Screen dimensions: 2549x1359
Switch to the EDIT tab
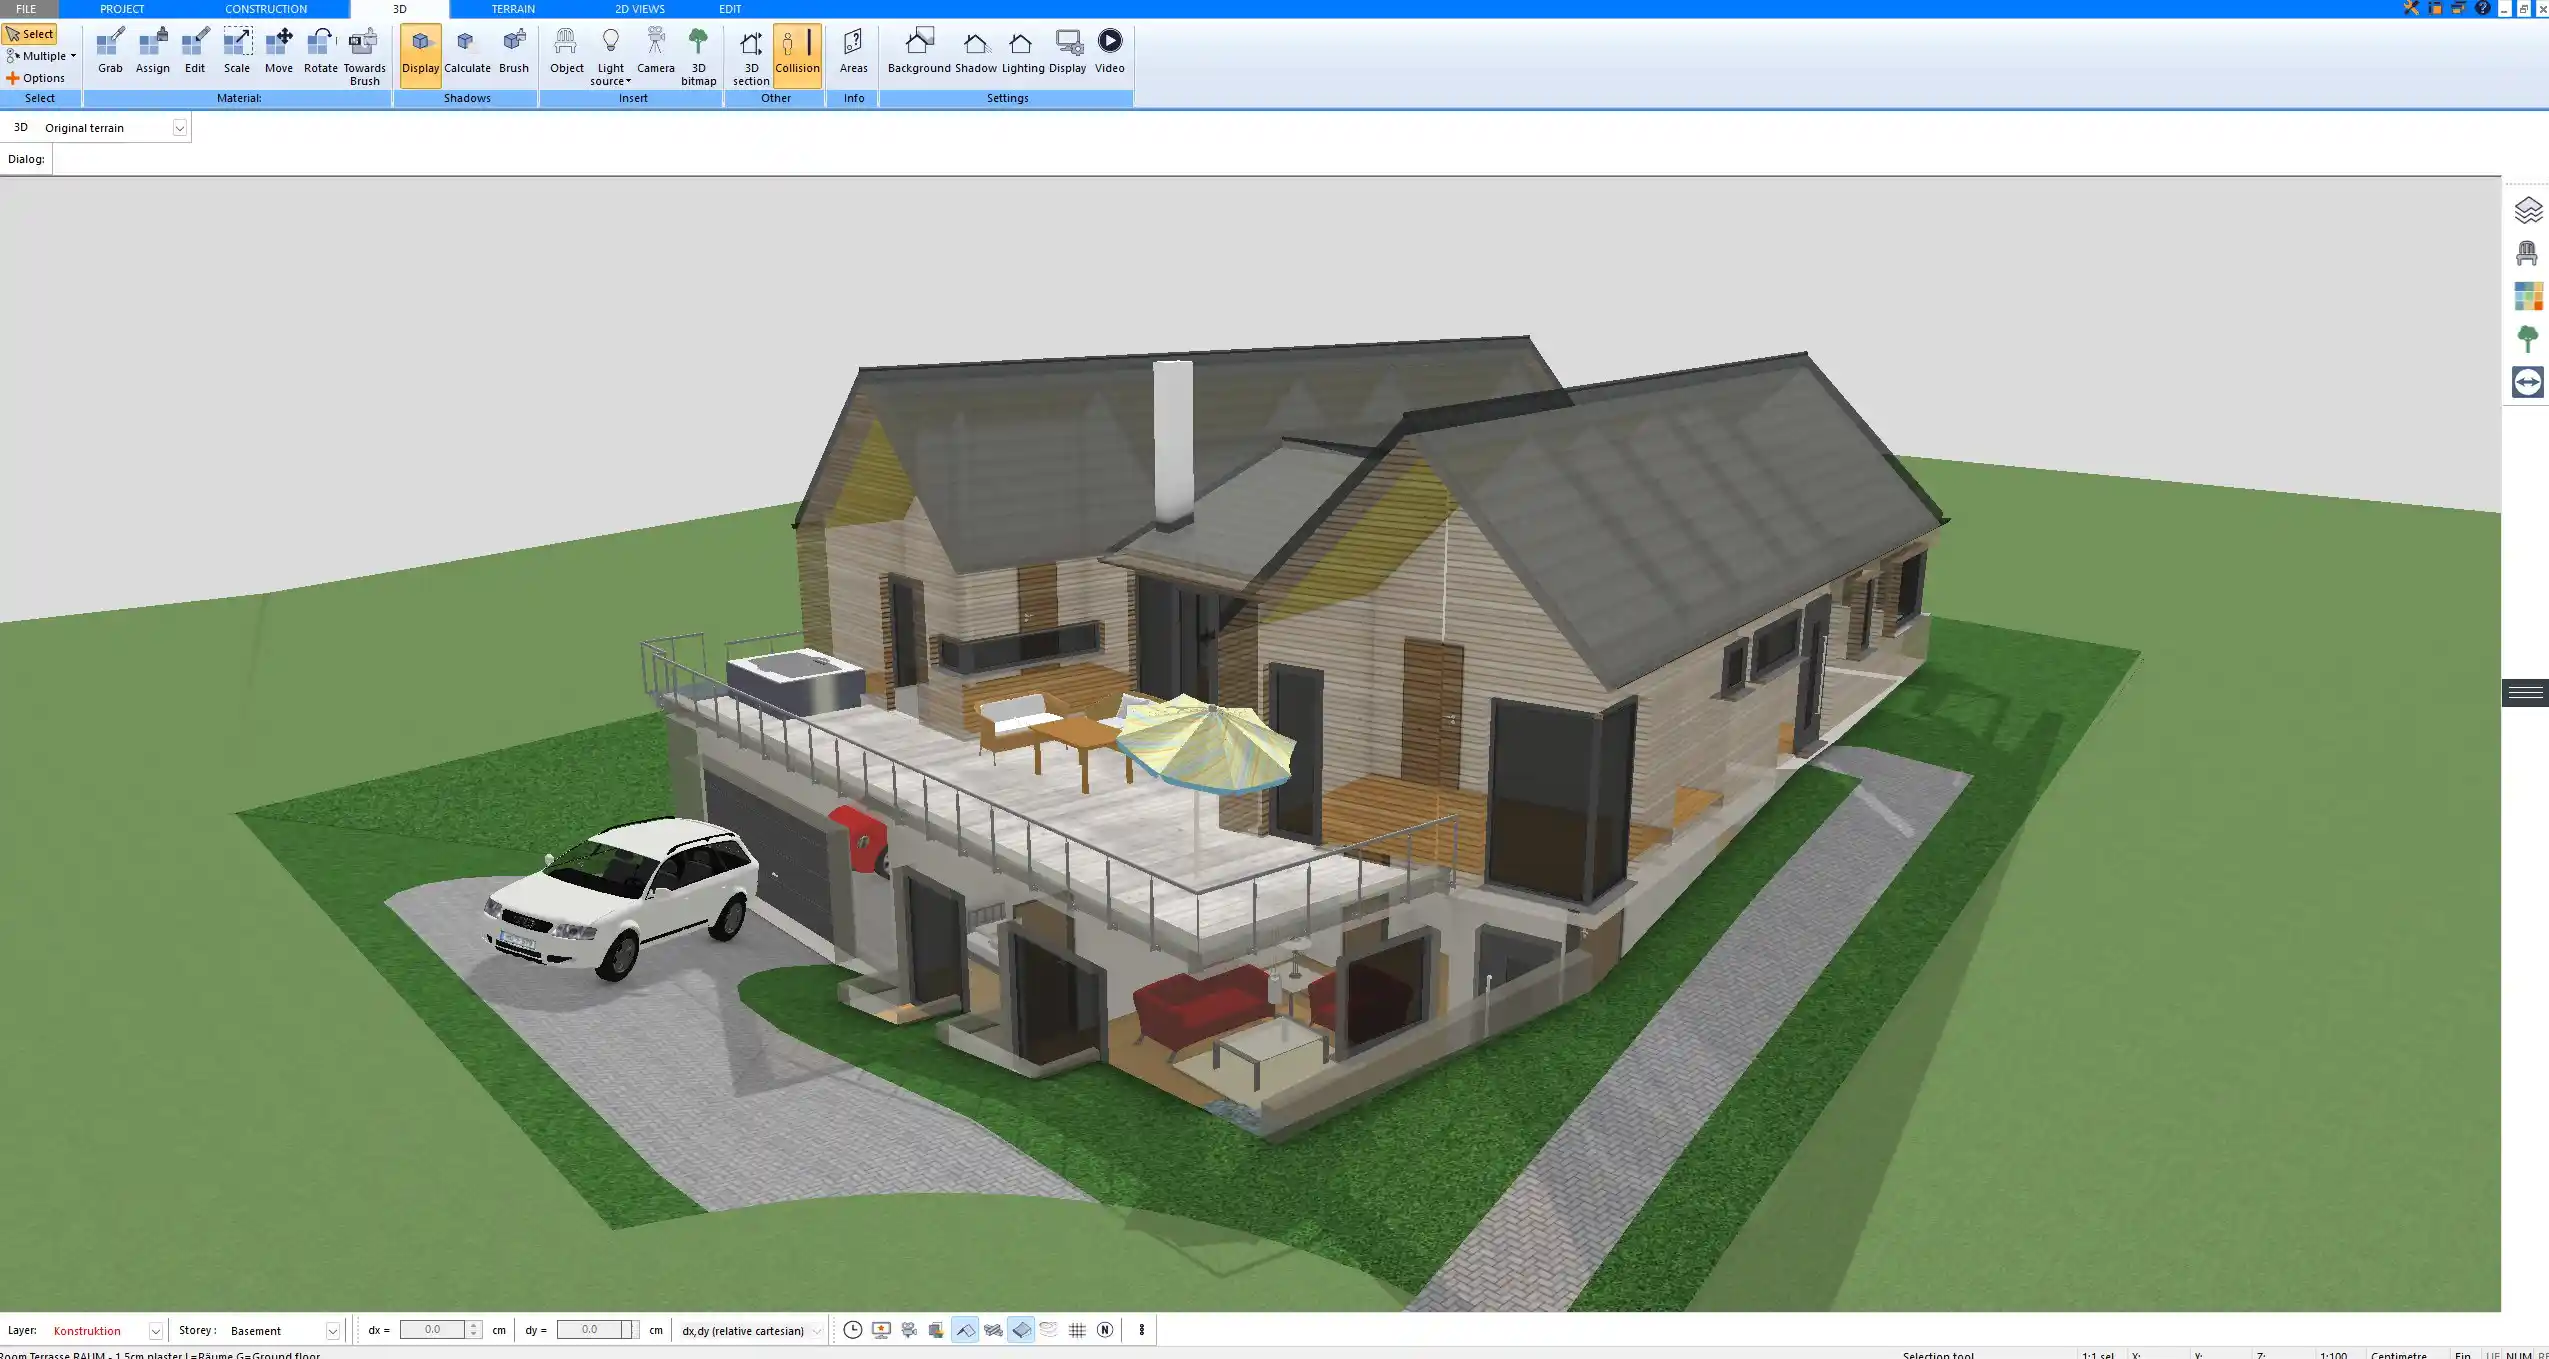[x=730, y=9]
